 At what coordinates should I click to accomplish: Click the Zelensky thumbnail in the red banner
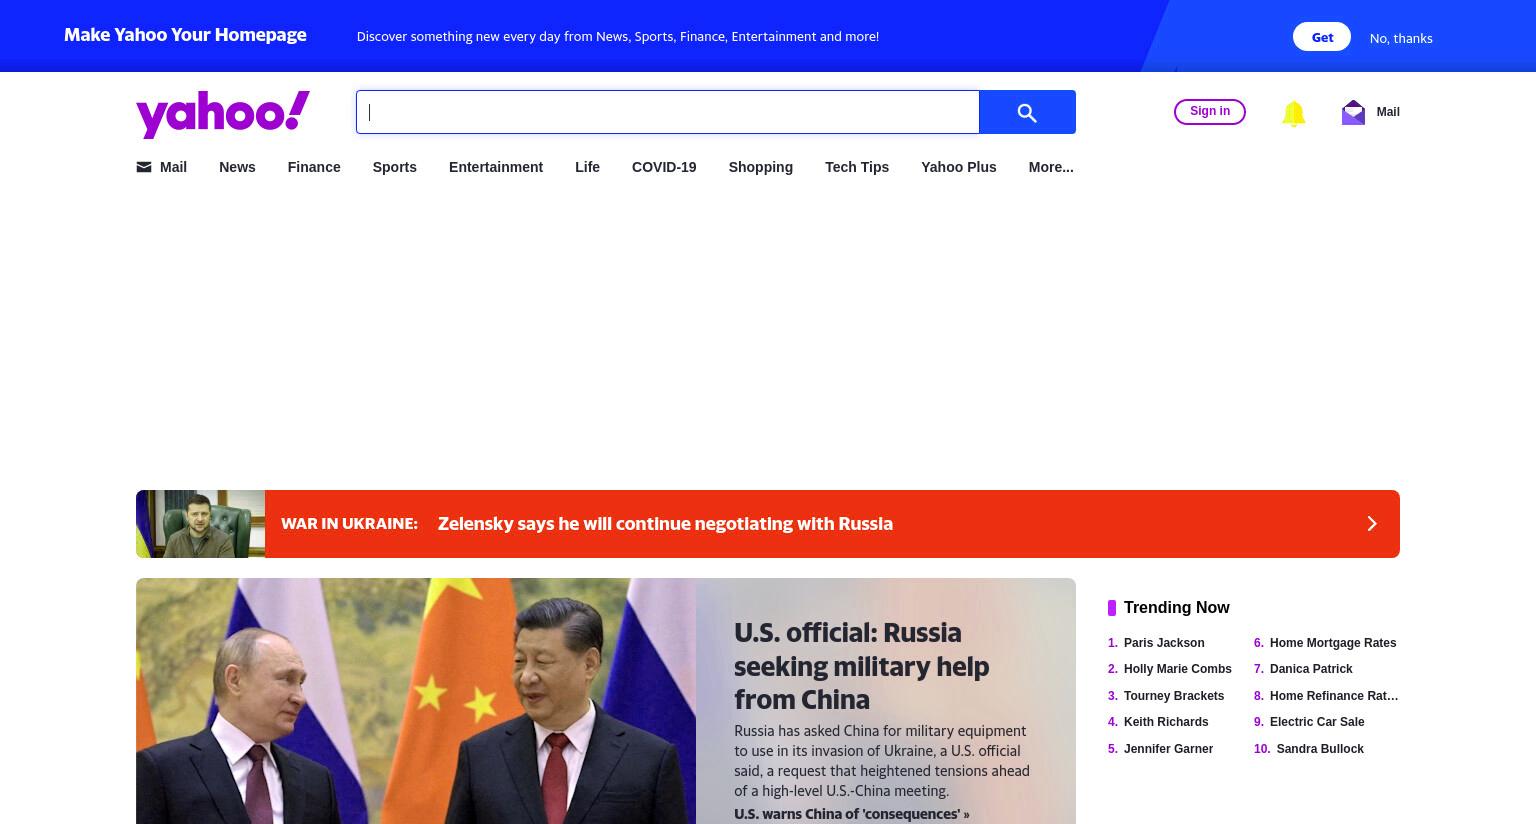pyautogui.click(x=200, y=524)
